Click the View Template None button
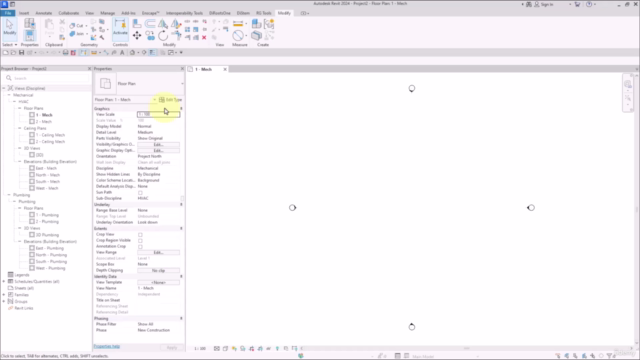This screenshot has width=640, height=360. 158,282
